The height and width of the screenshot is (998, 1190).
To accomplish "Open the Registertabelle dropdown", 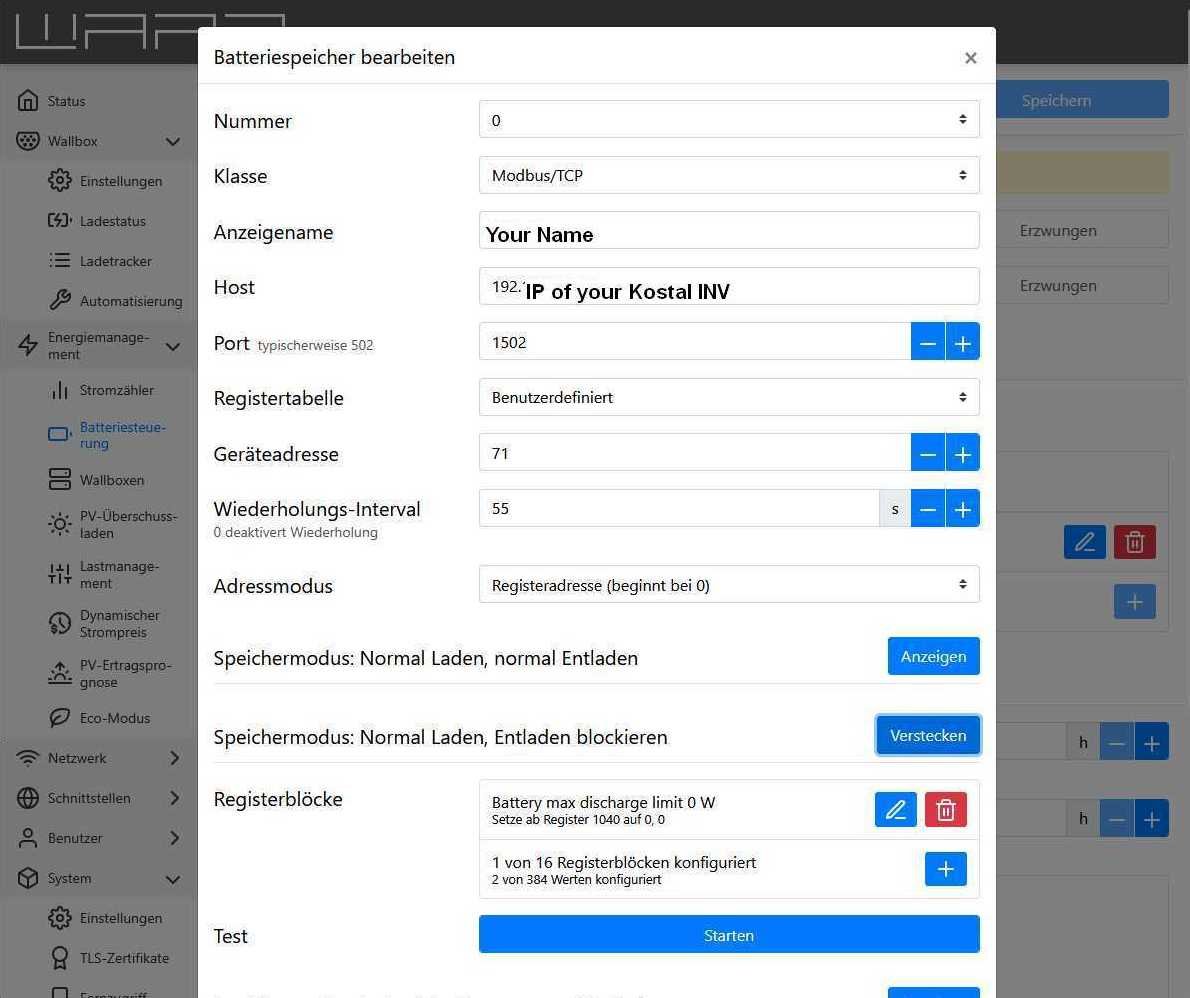I will click(728, 397).
